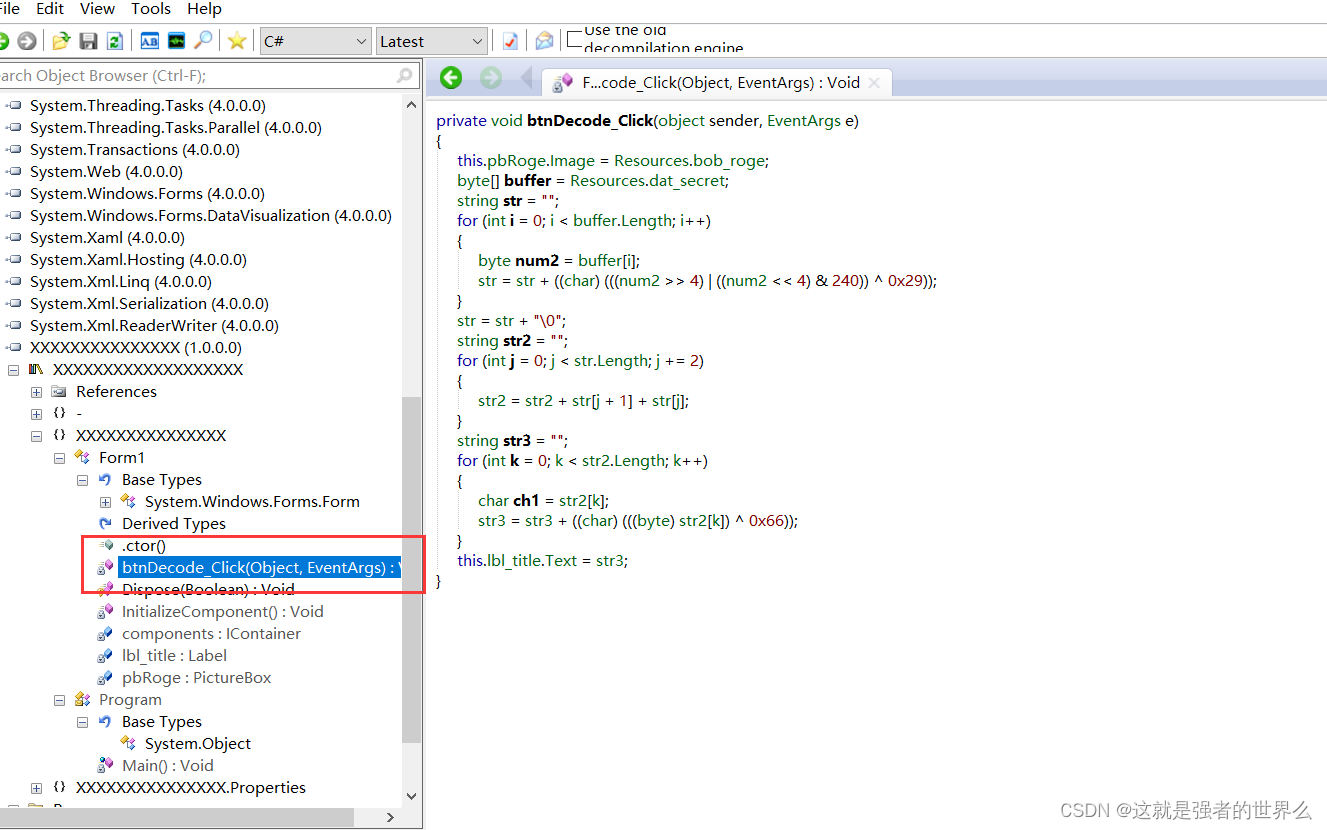Image resolution: width=1327 pixels, height=830 pixels.
Task: Click the bob_roge link in code
Action: tap(729, 161)
